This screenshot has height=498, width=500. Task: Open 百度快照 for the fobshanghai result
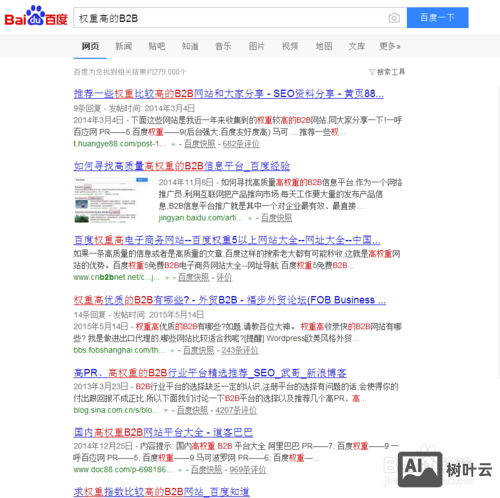[x=199, y=350]
